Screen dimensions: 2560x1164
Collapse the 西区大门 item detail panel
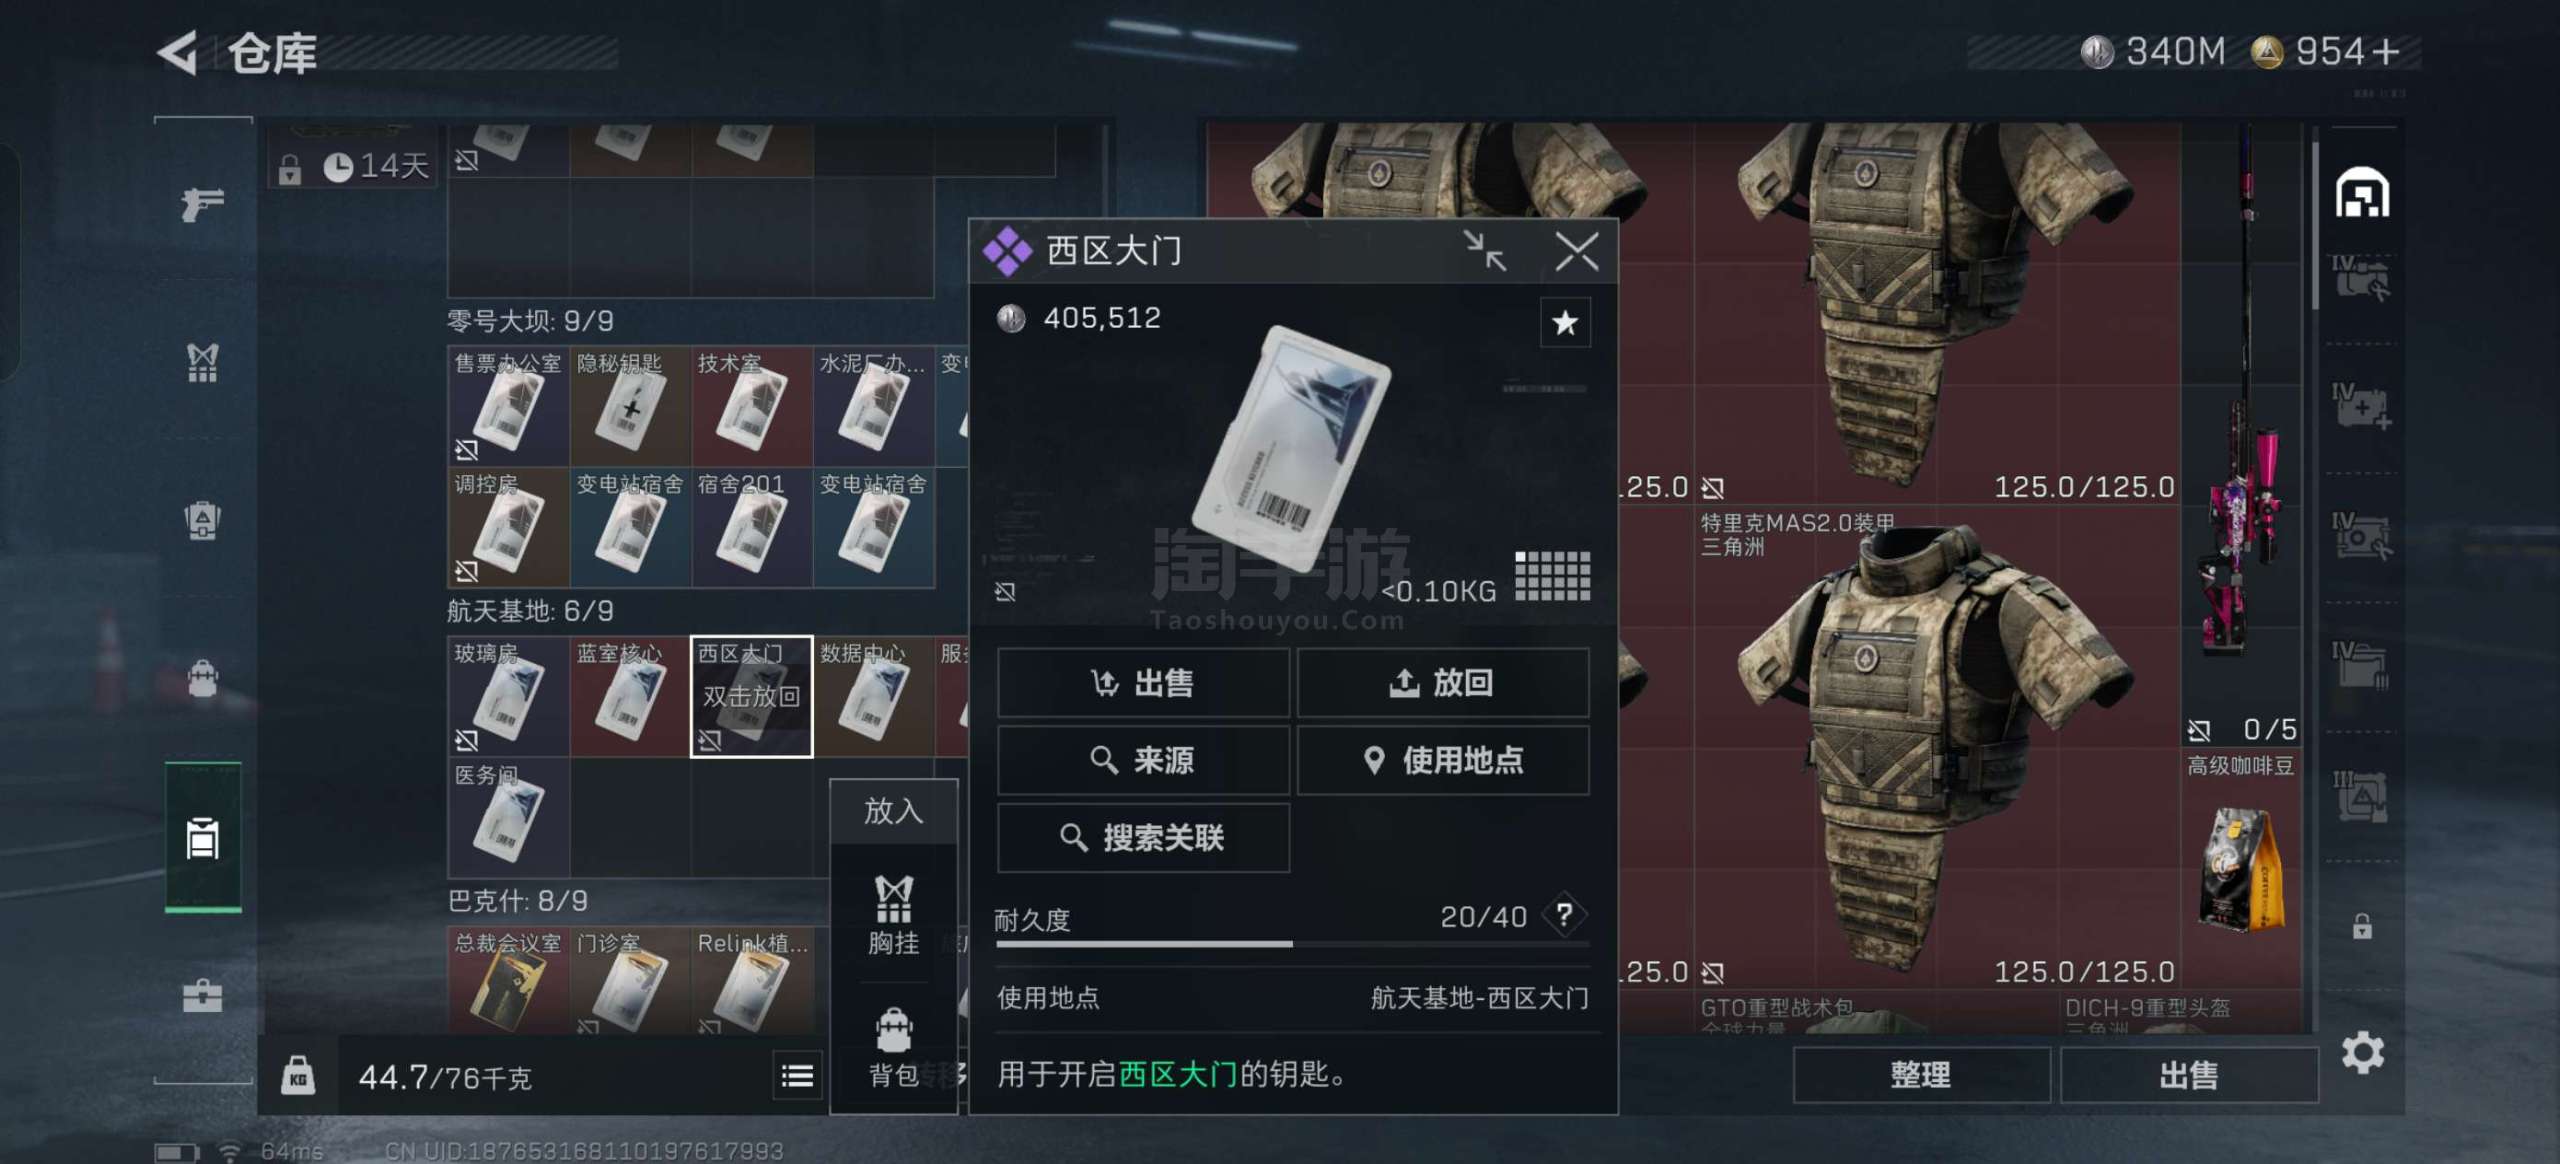1485,250
